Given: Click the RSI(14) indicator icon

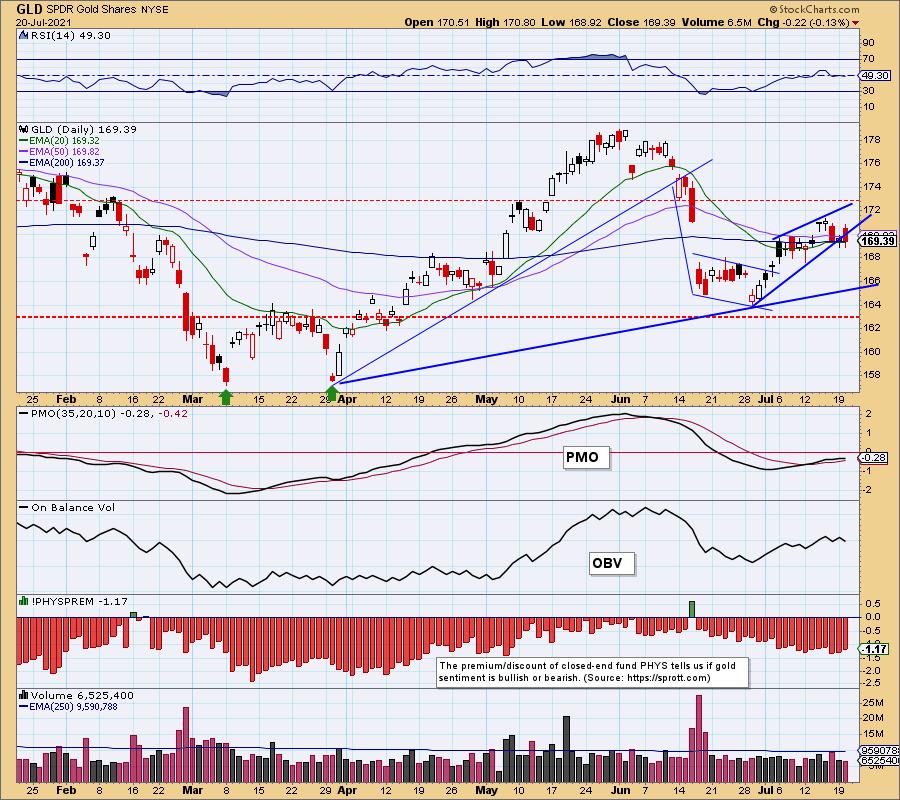Looking at the screenshot, I should [24, 36].
